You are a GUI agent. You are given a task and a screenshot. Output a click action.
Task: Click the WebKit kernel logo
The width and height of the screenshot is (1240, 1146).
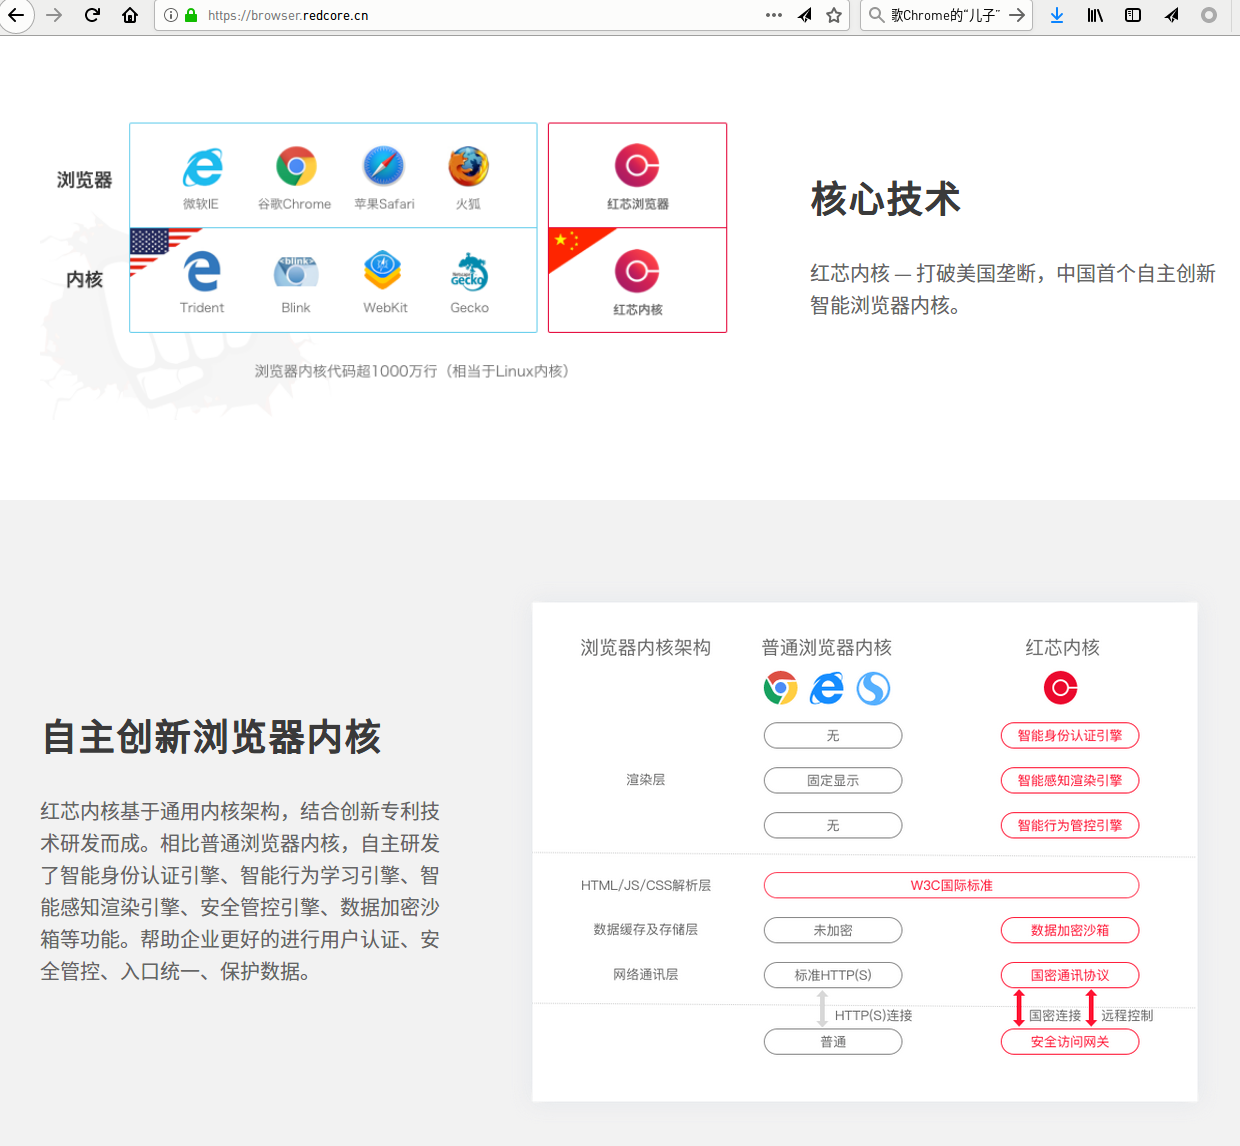[383, 270]
